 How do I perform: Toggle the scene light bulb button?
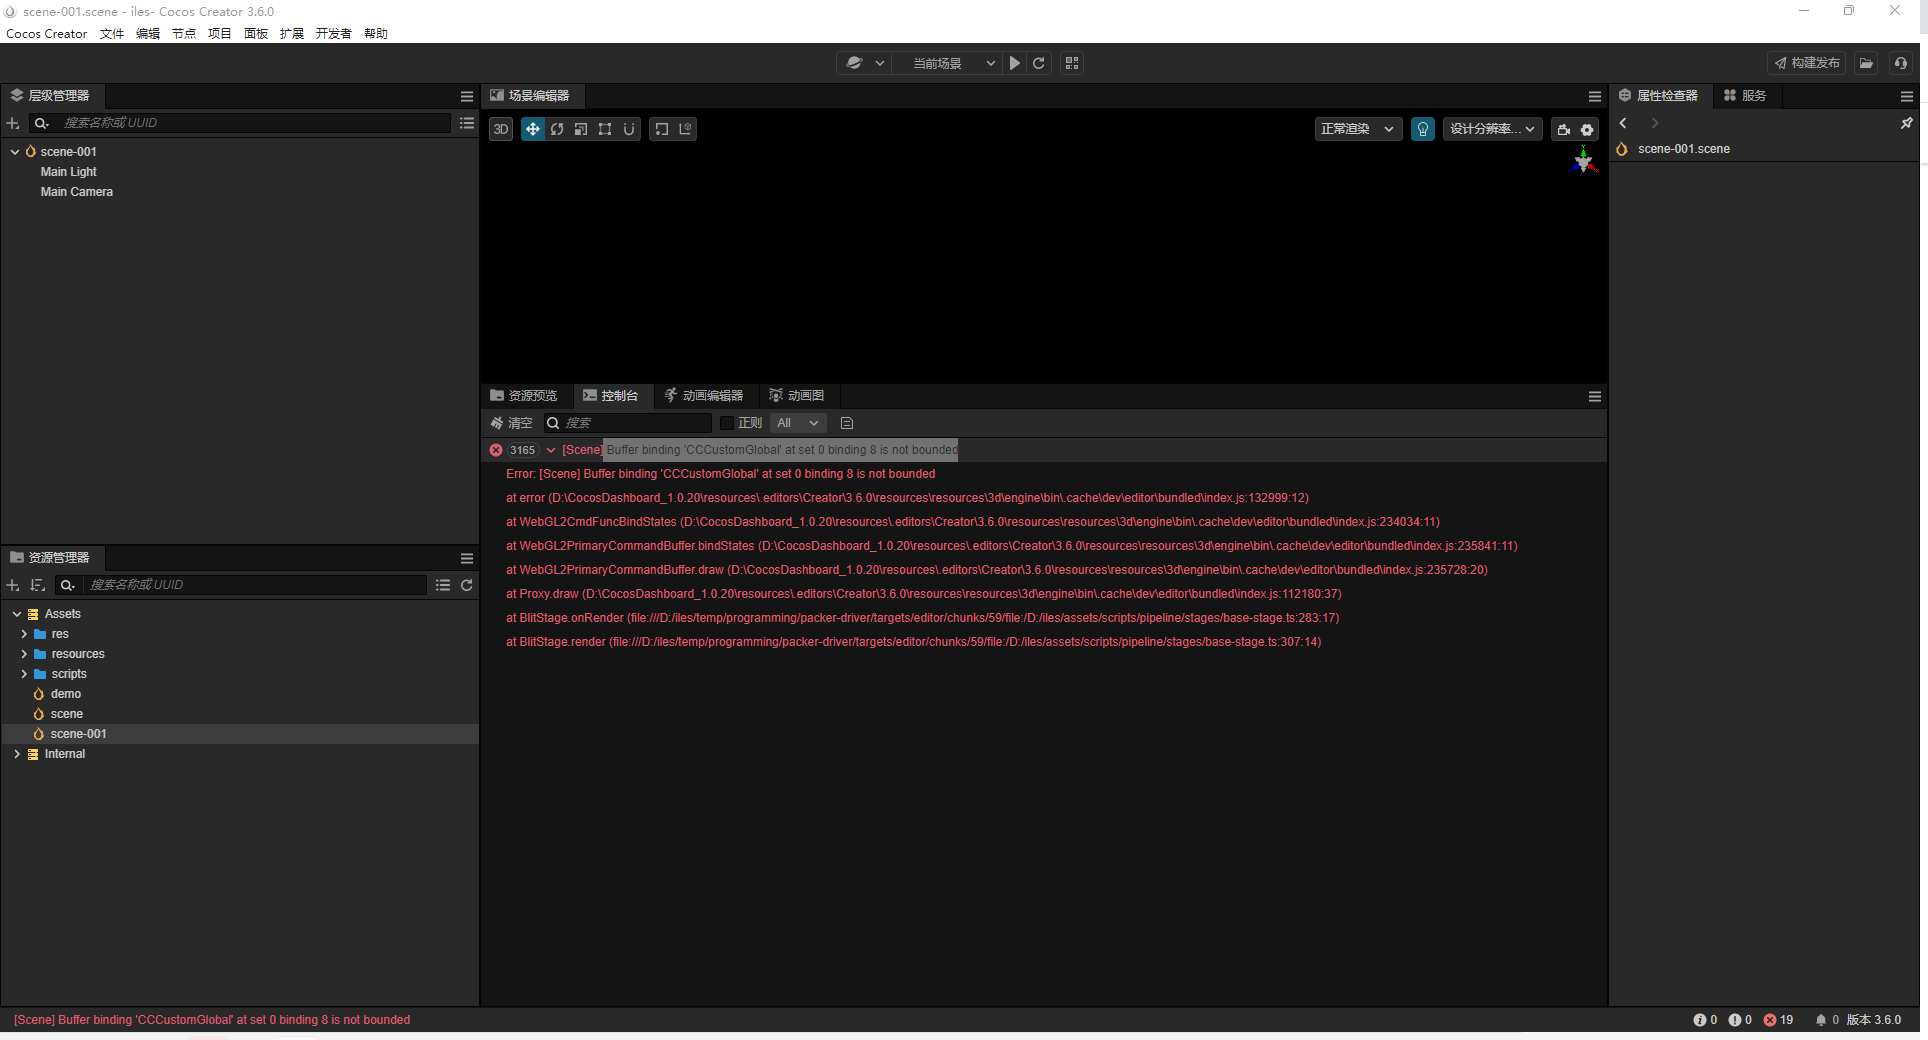point(1422,129)
